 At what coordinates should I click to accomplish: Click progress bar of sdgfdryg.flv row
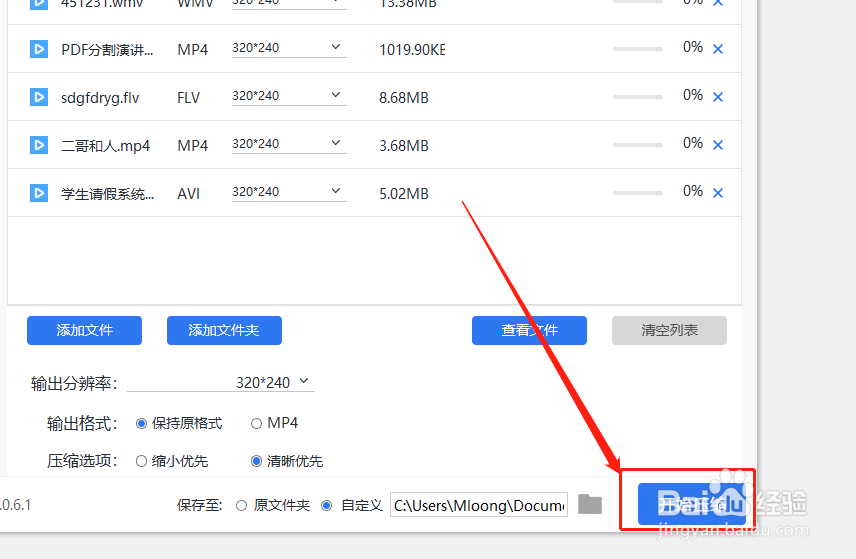pyautogui.click(x=638, y=97)
